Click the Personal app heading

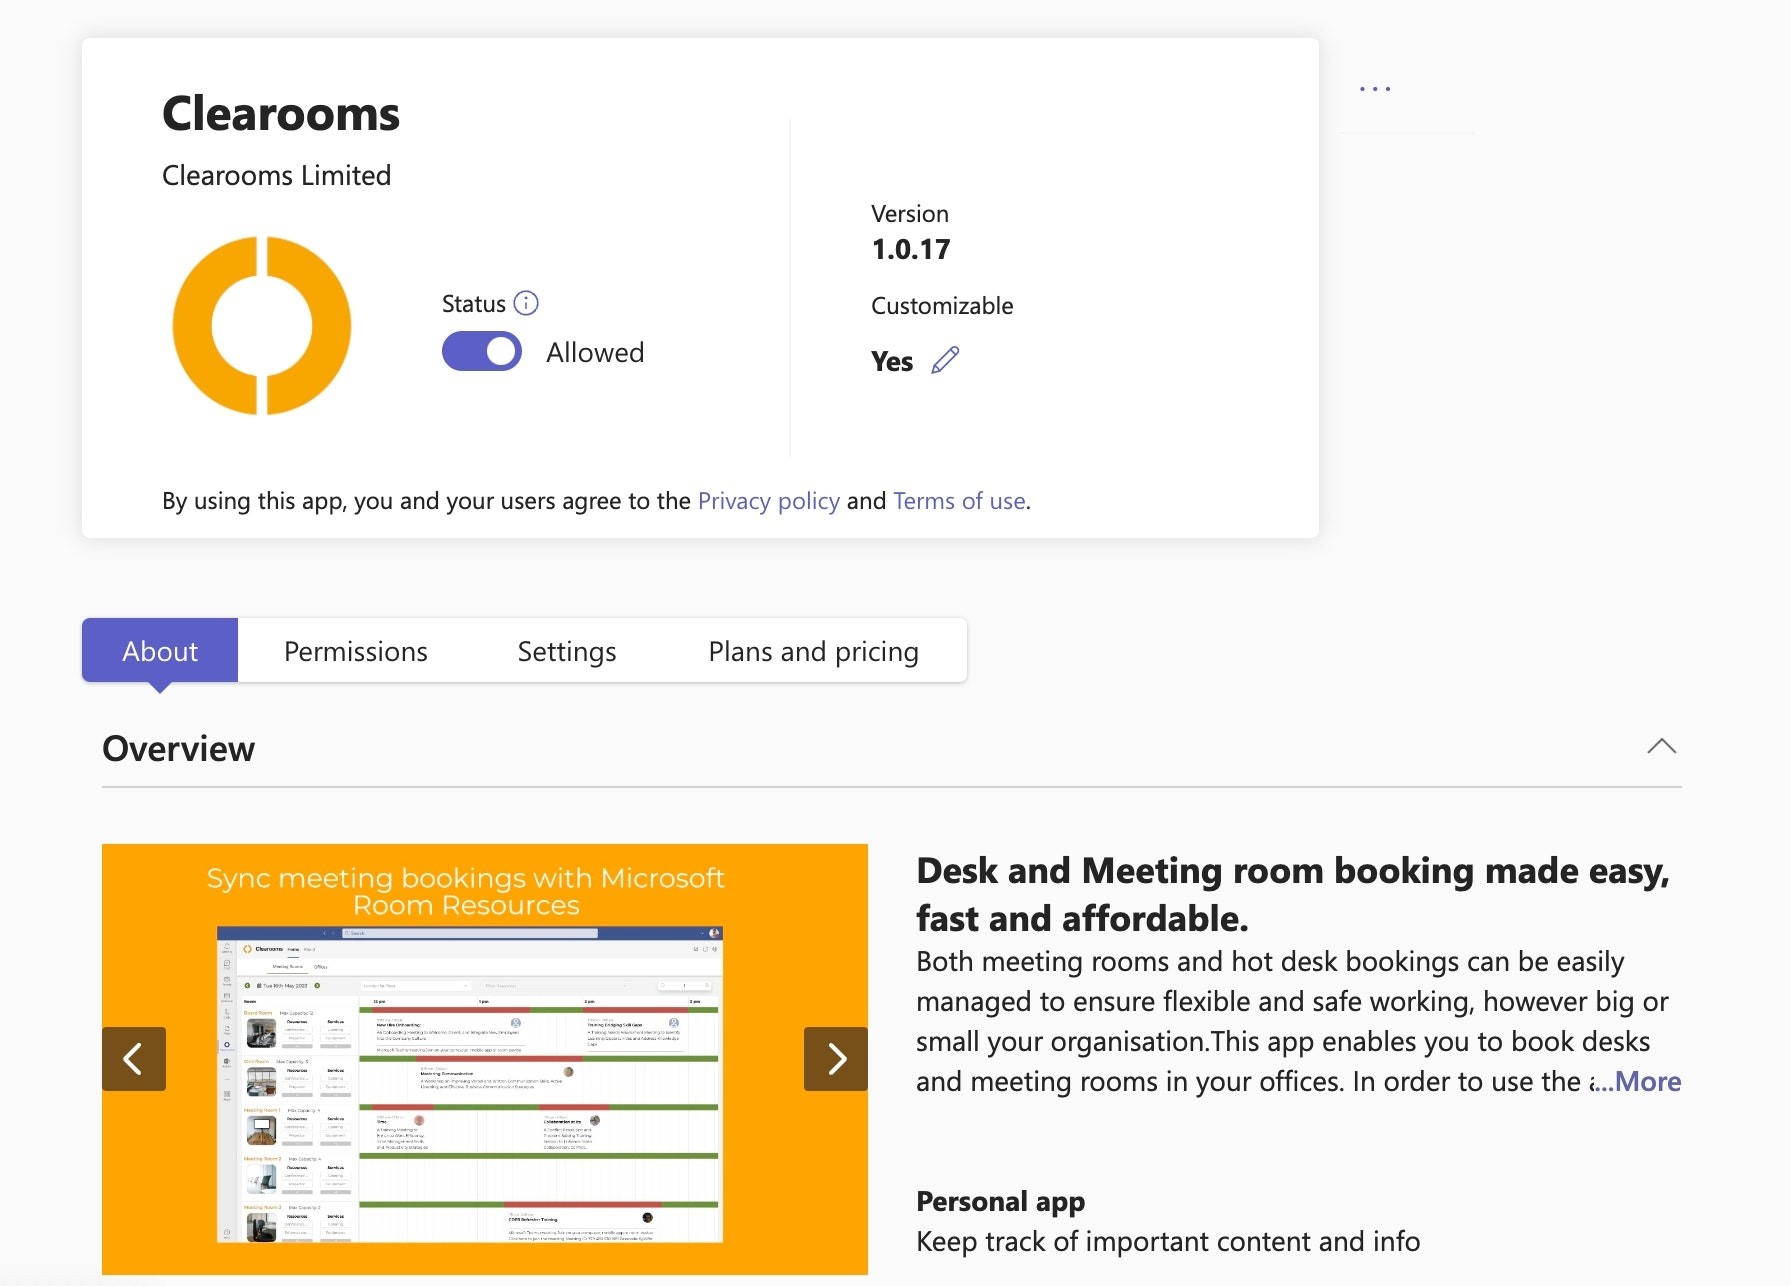click(1000, 1201)
